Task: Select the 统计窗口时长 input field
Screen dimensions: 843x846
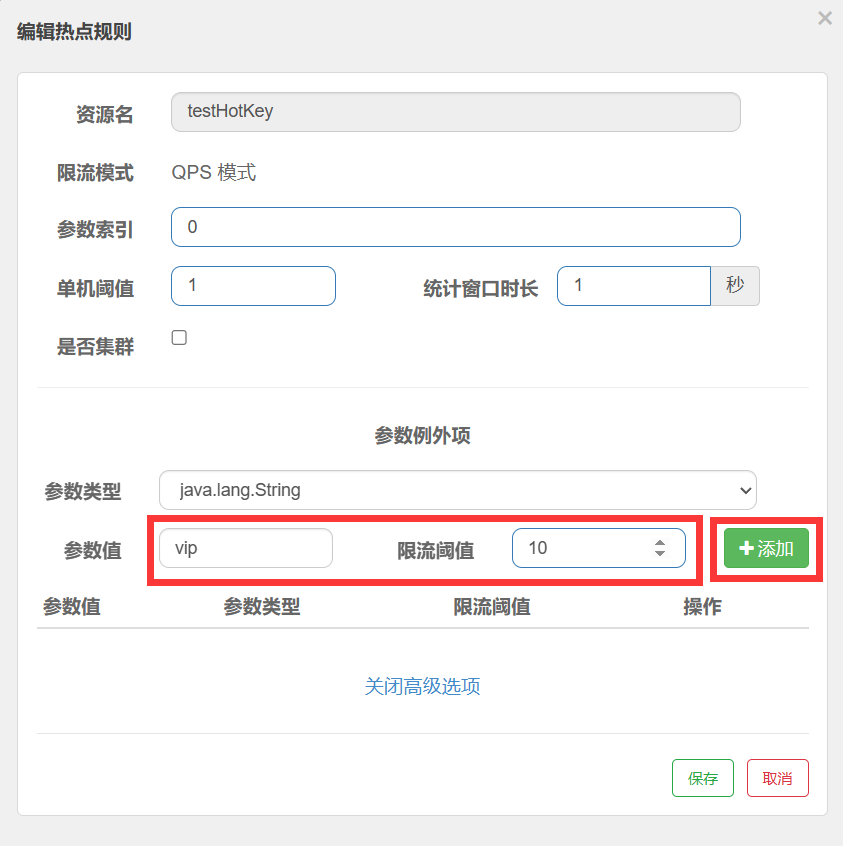Action: (633, 286)
